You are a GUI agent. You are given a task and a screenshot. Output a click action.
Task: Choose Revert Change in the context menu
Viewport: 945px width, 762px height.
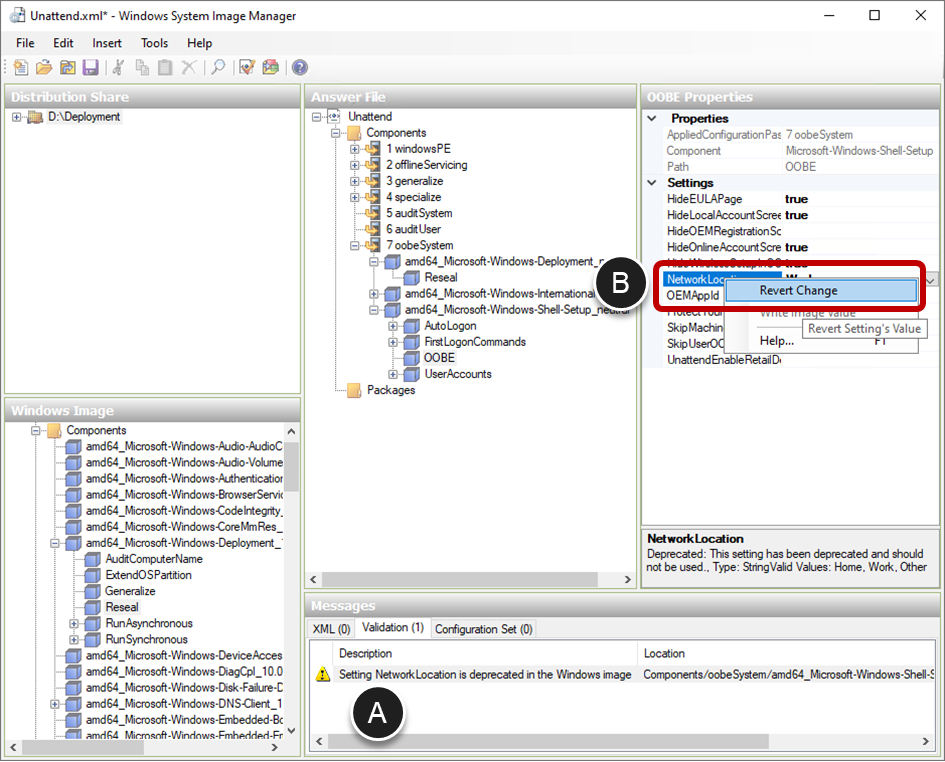click(798, 291)
